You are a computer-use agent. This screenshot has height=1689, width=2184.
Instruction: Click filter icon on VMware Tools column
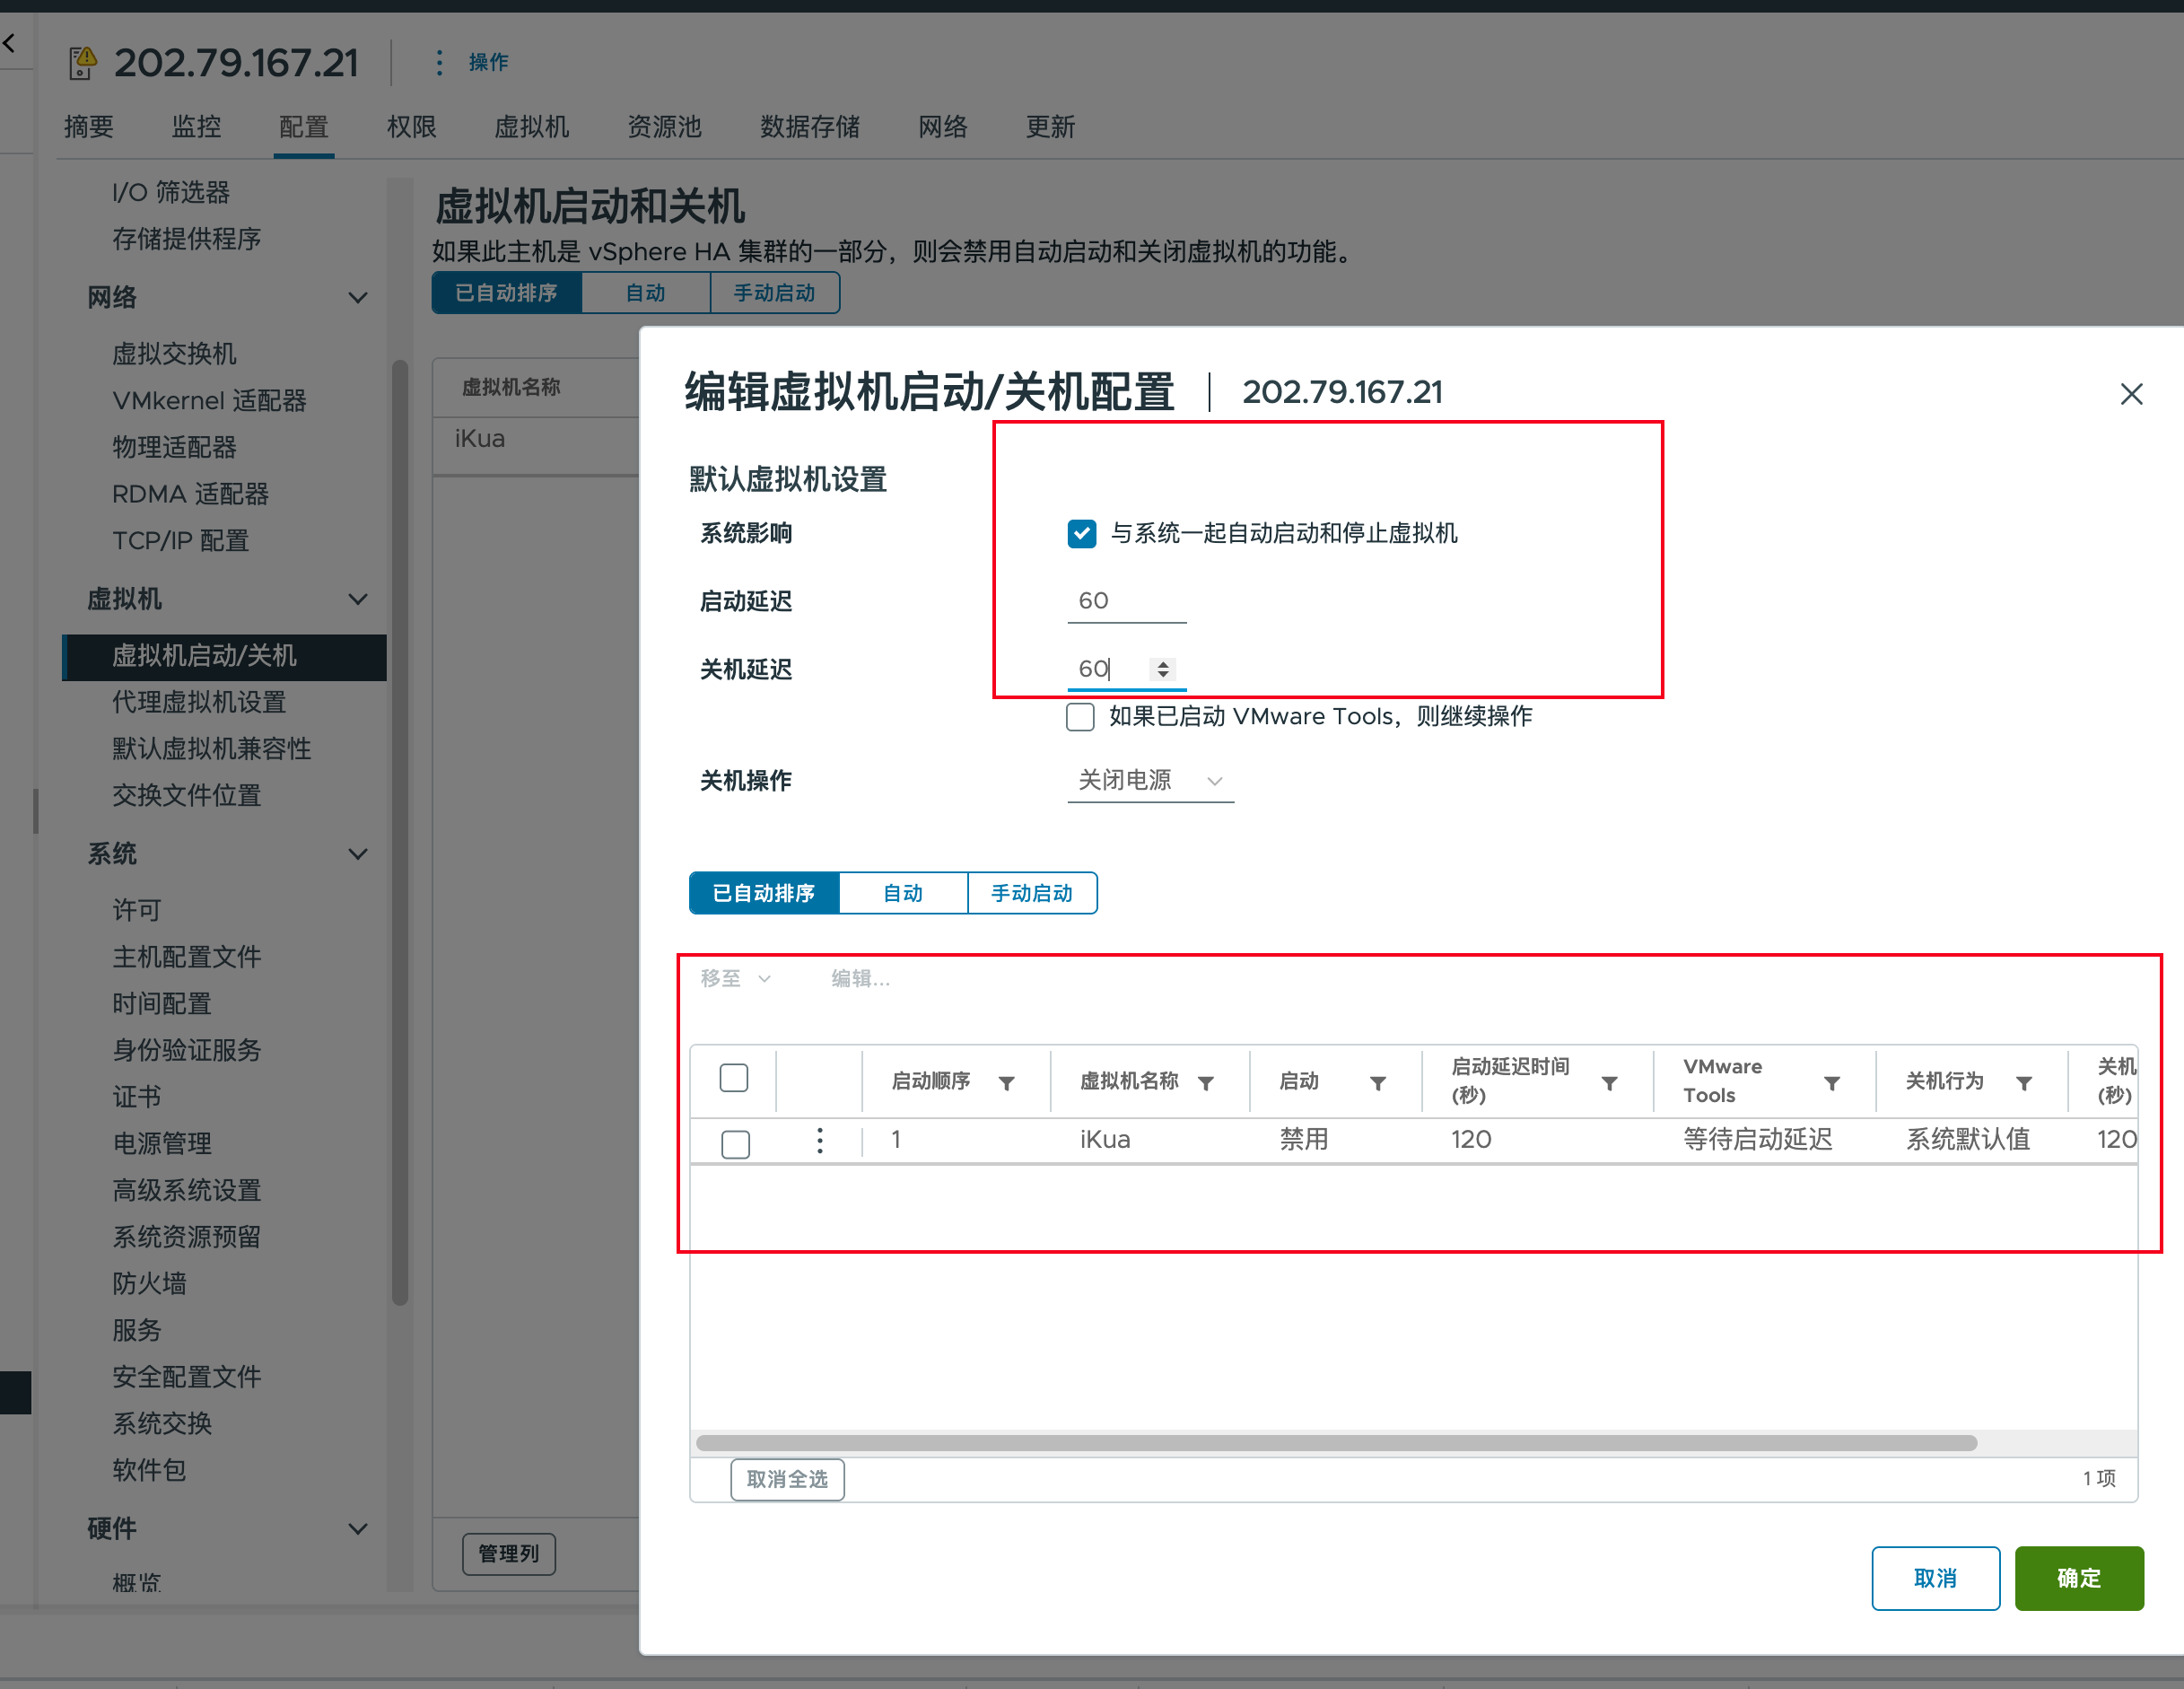pos(1831,1083)
